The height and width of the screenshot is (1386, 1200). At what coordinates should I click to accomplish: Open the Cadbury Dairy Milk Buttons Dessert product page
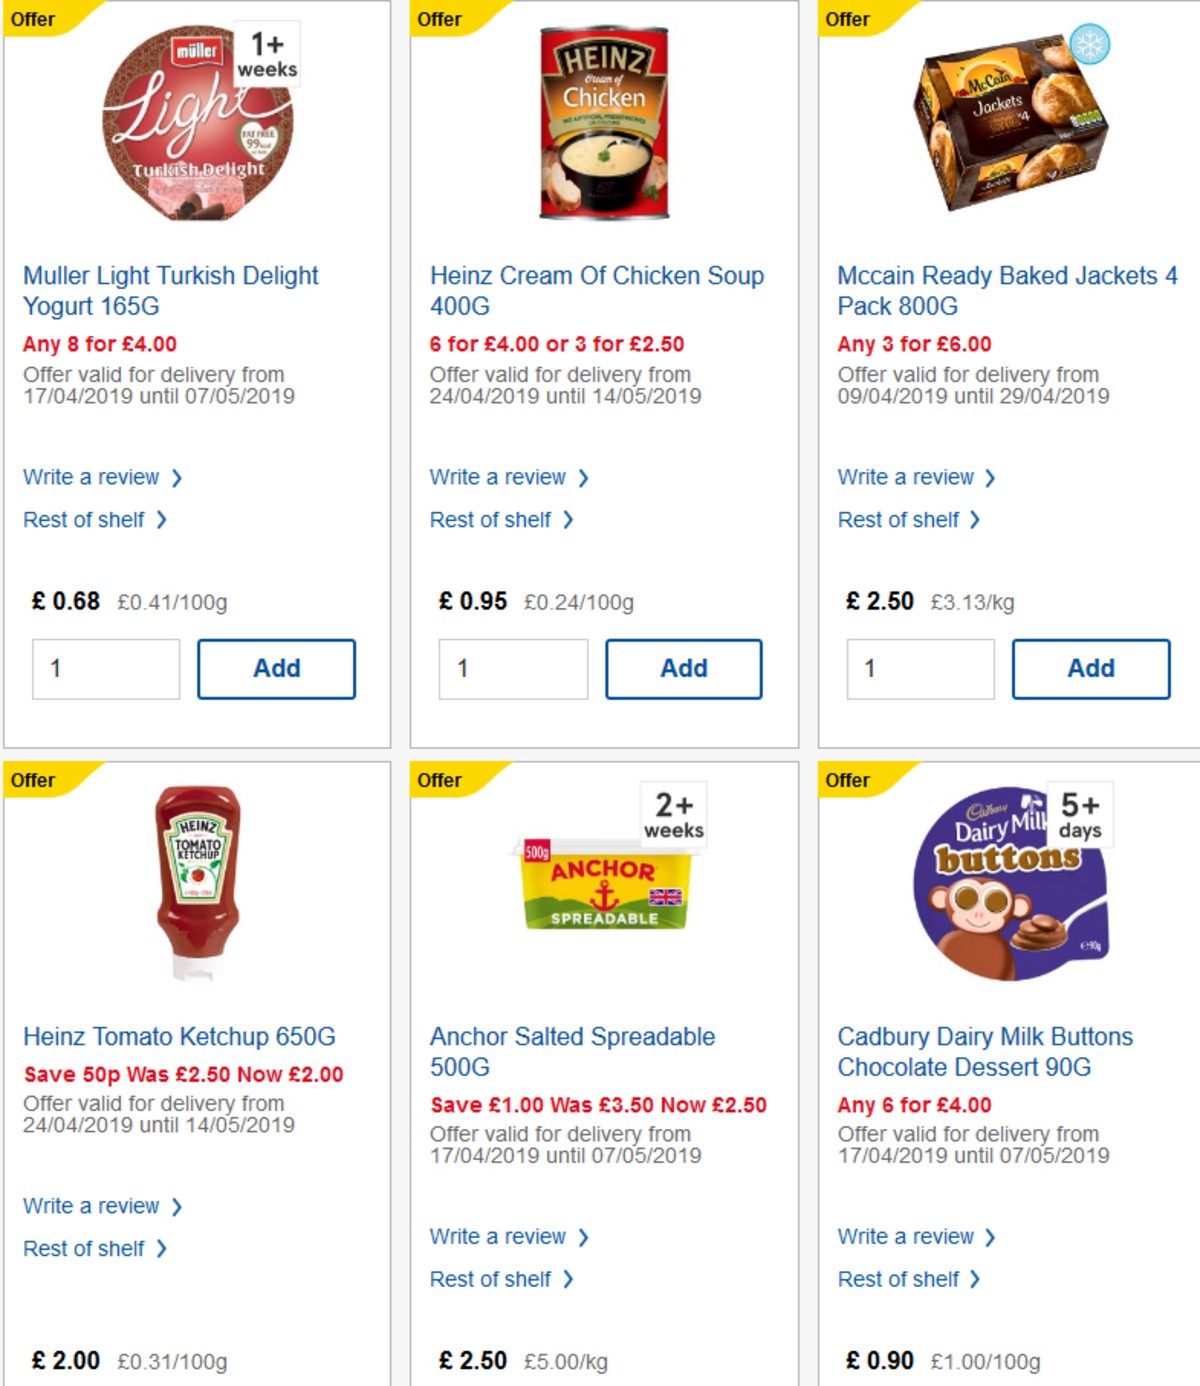coord(984,1051)
